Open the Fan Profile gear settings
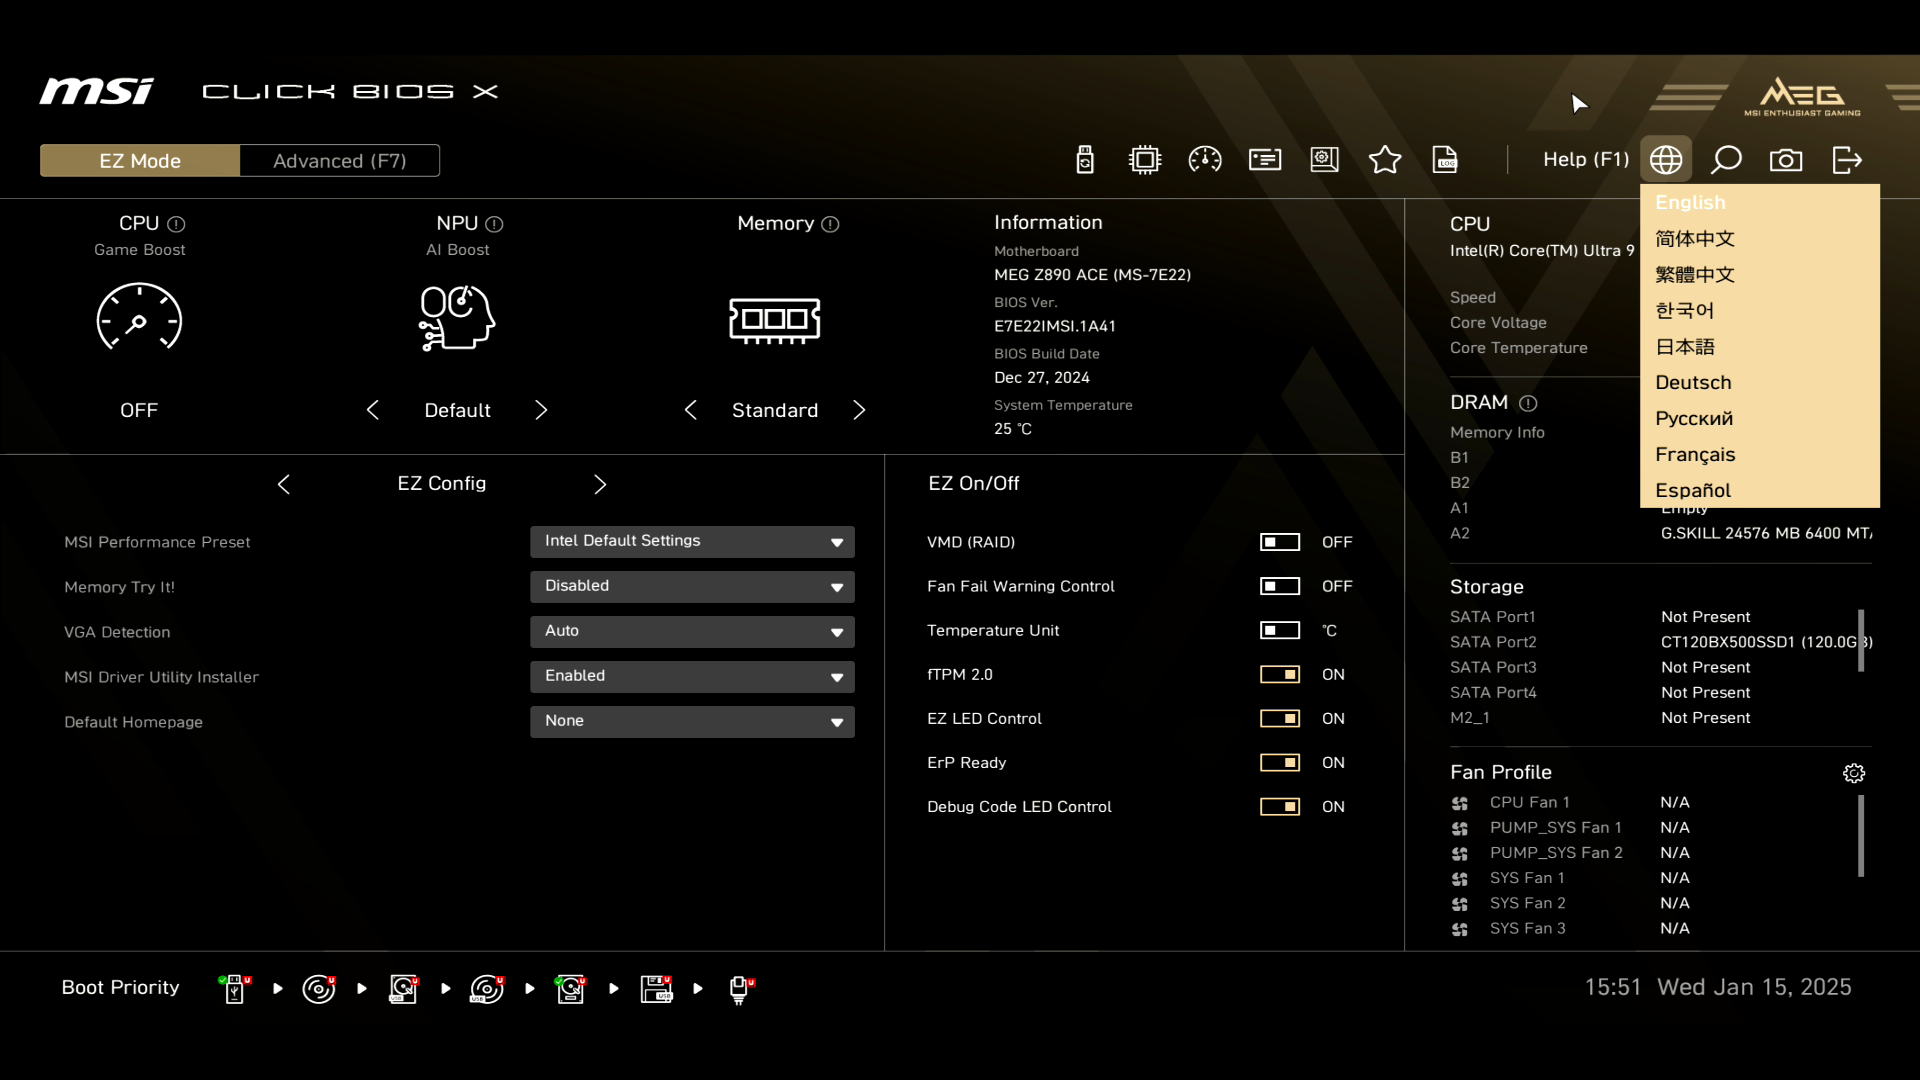1920x1080 pixels. click(1854, 773)
